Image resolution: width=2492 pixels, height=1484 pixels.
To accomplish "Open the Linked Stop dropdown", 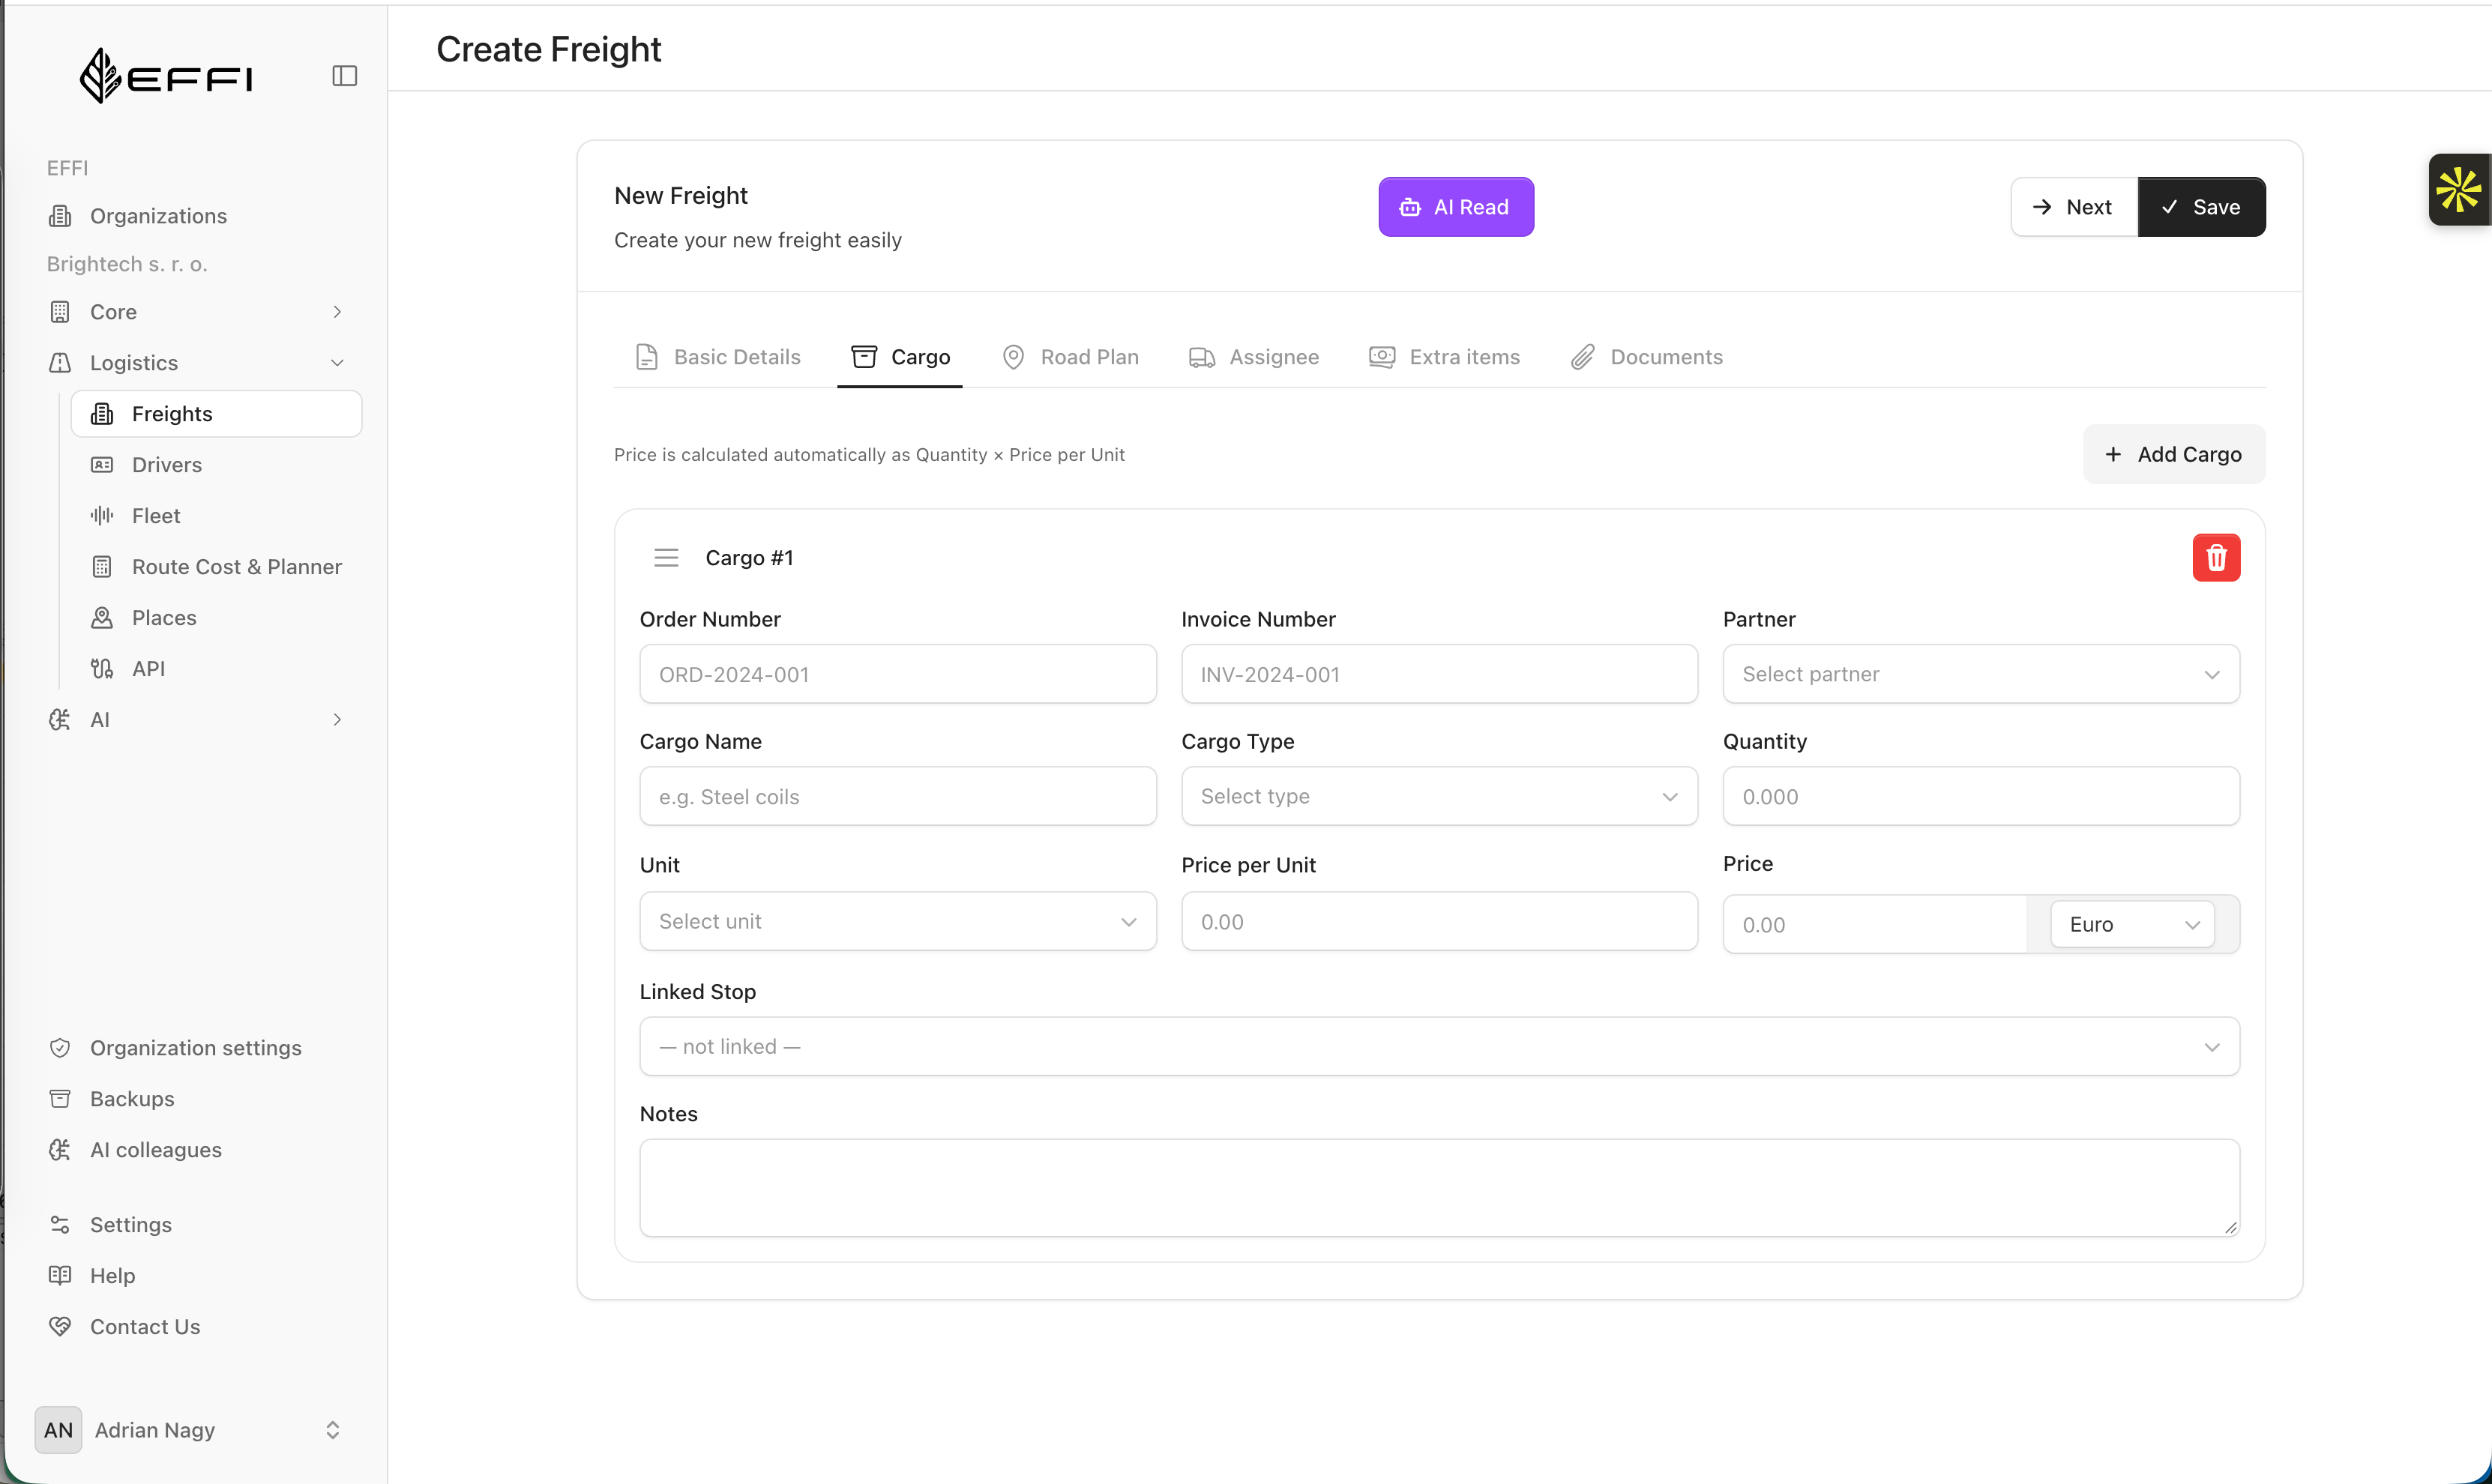I will pos(1439,1047).
